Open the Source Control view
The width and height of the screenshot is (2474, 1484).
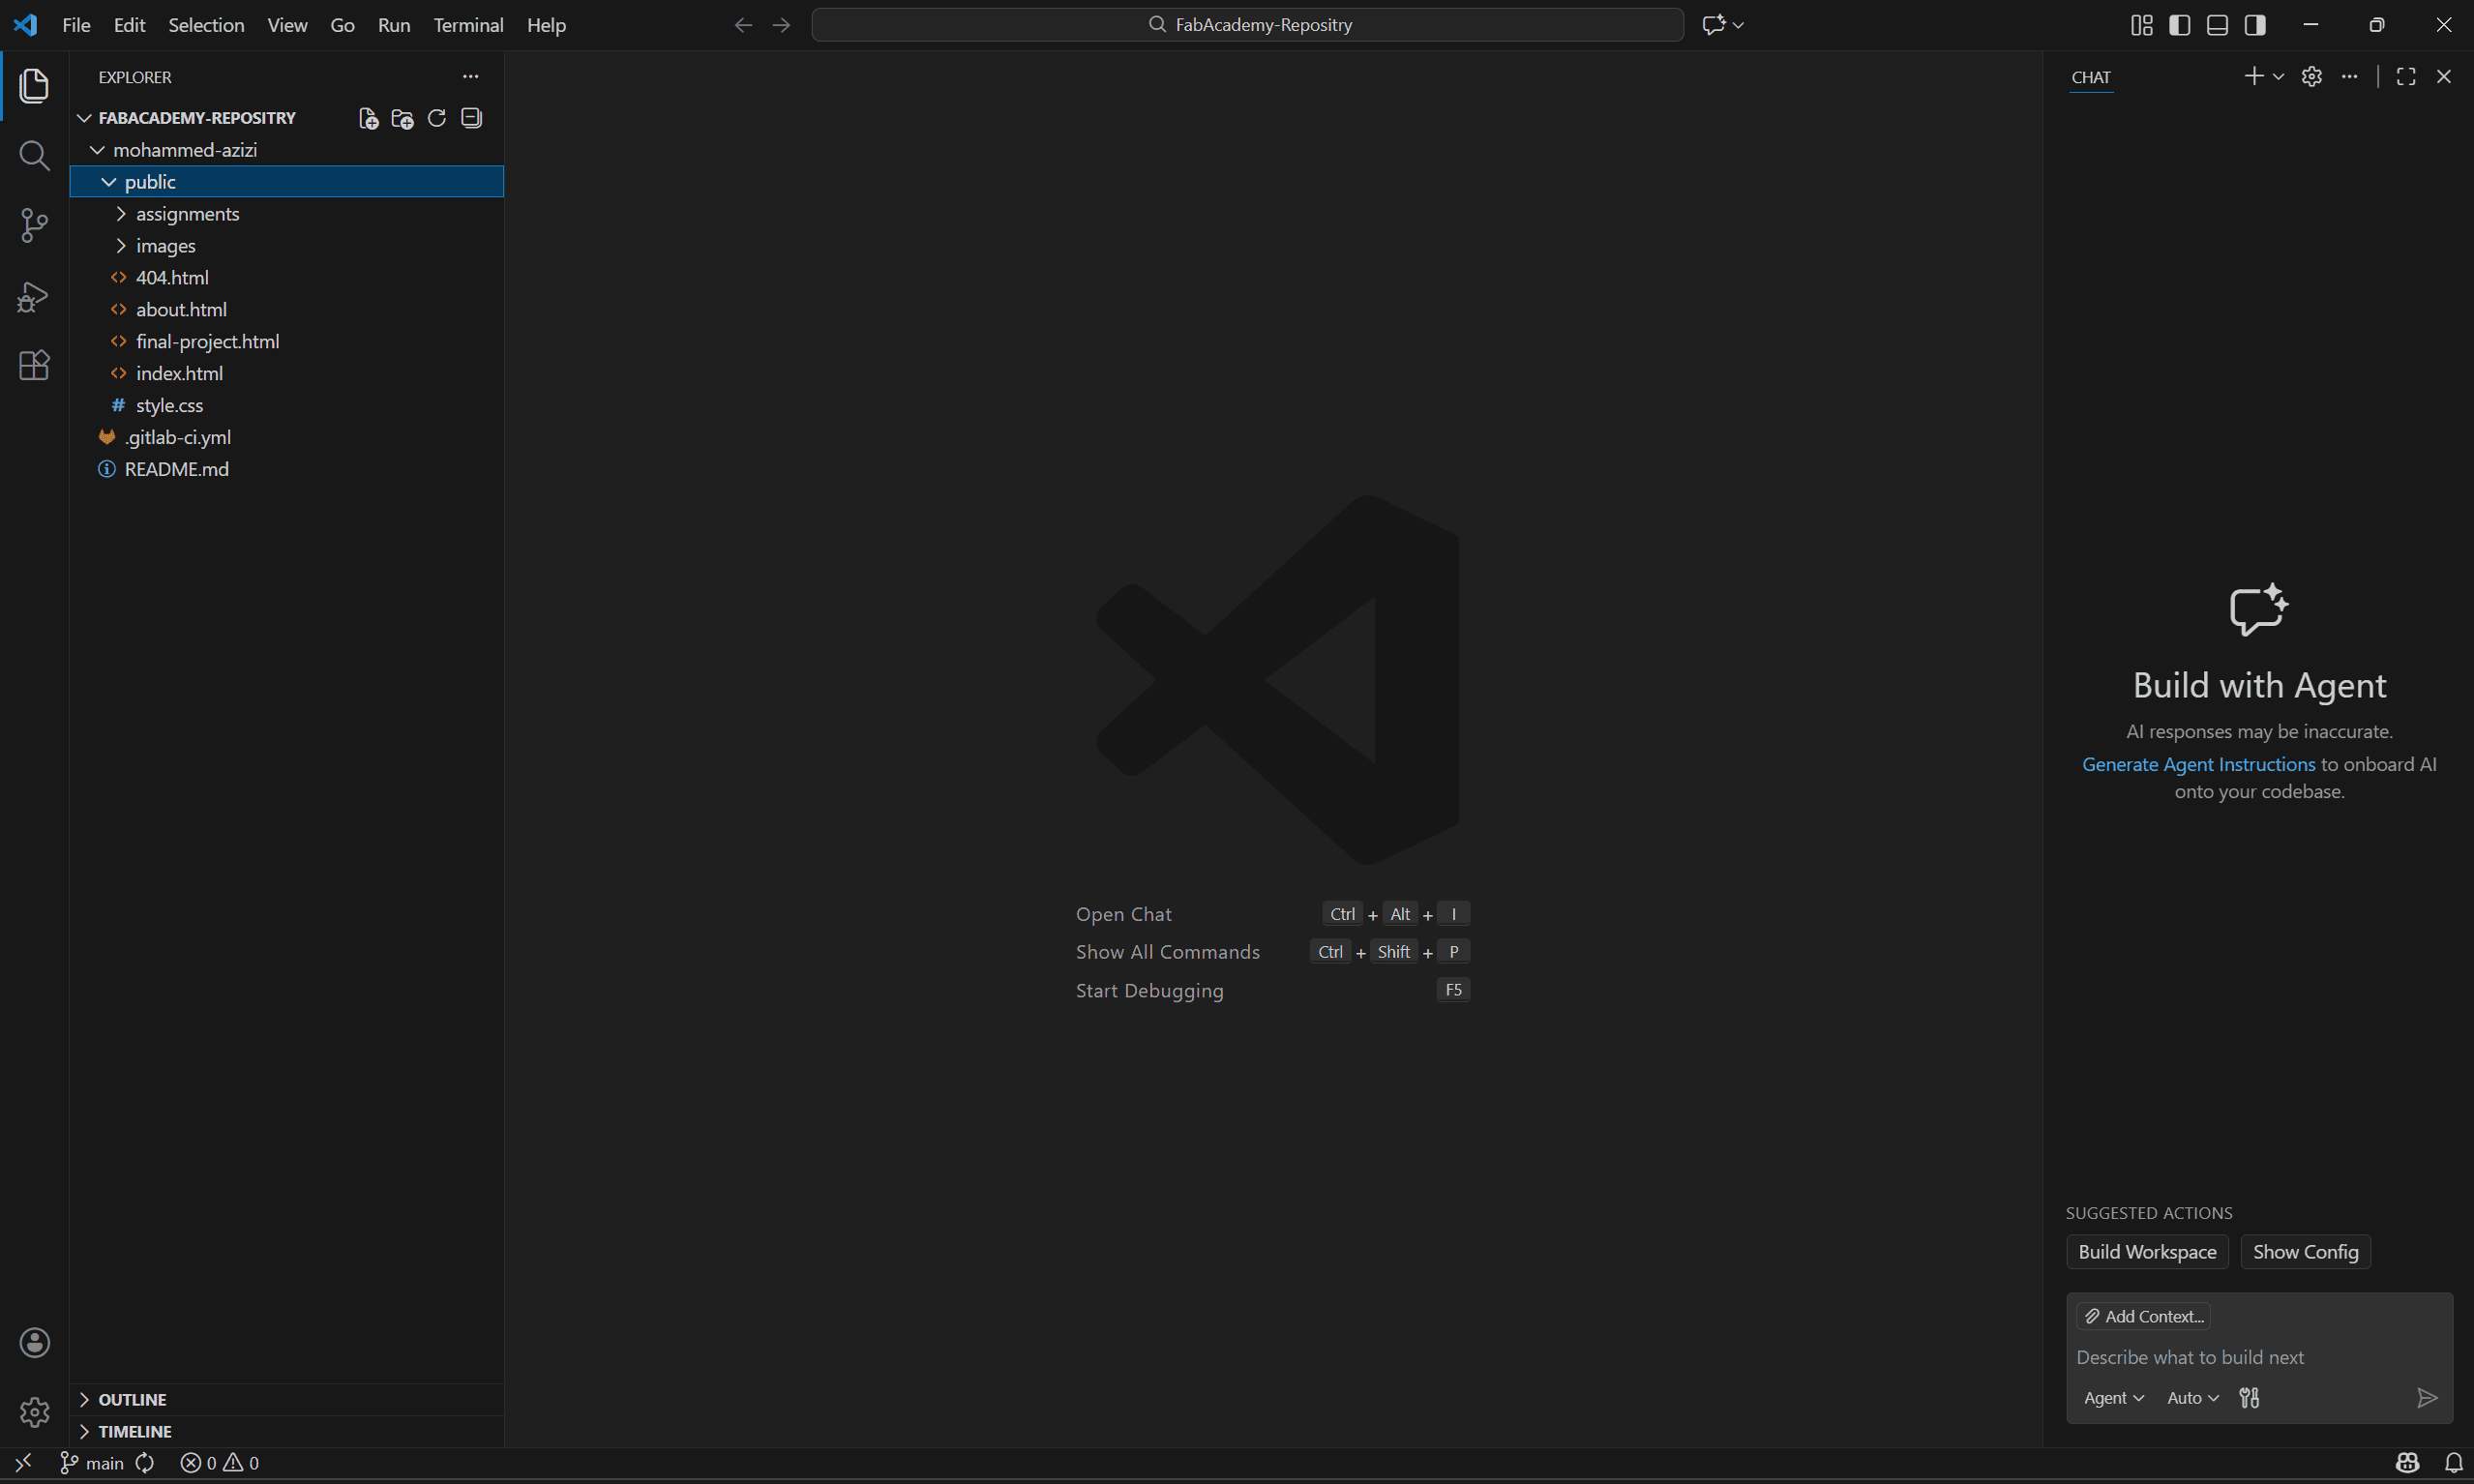coord(34,226)
